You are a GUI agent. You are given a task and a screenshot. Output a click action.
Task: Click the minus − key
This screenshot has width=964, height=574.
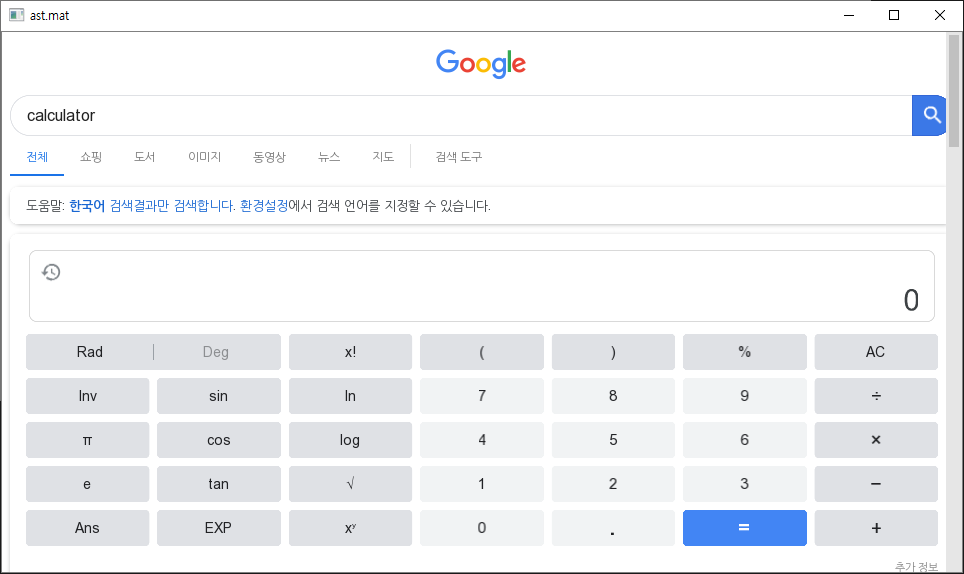point(876,484)
